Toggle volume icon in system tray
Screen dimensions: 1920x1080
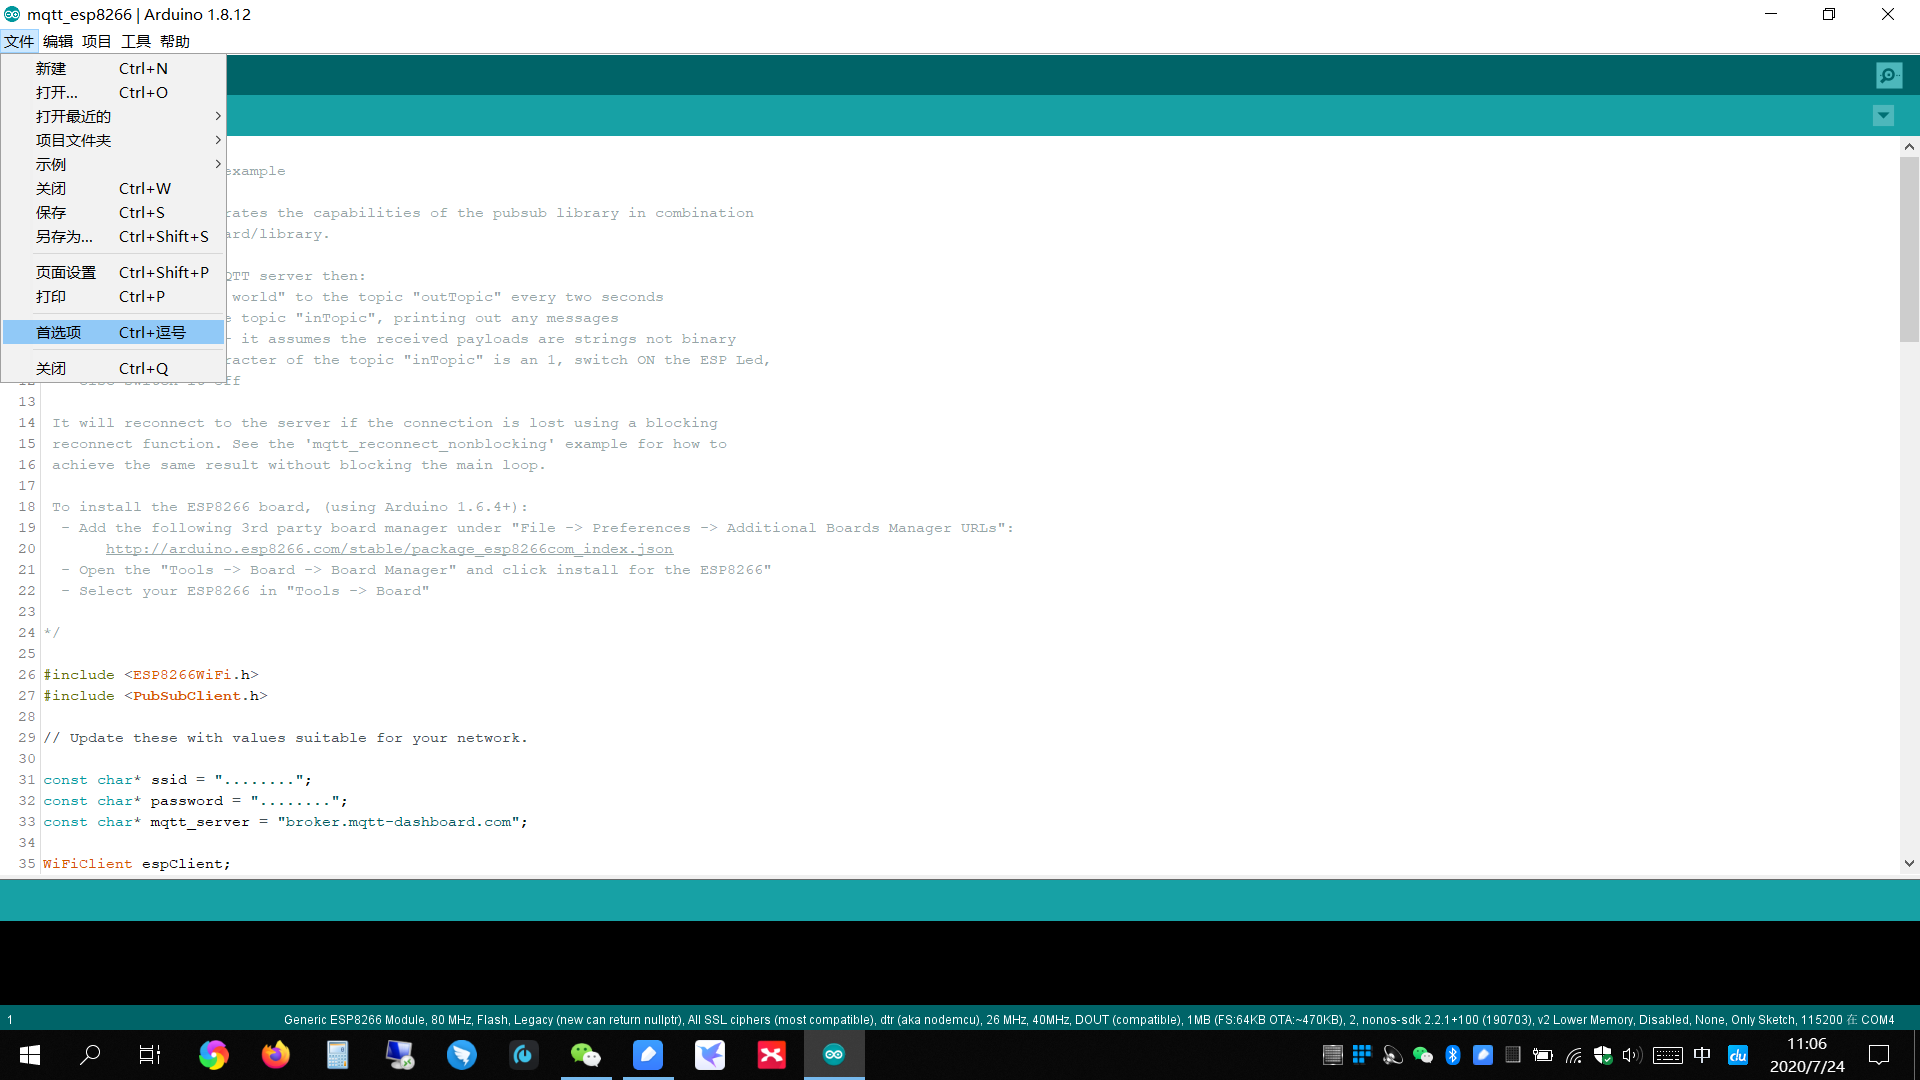coord(1632,1054)
